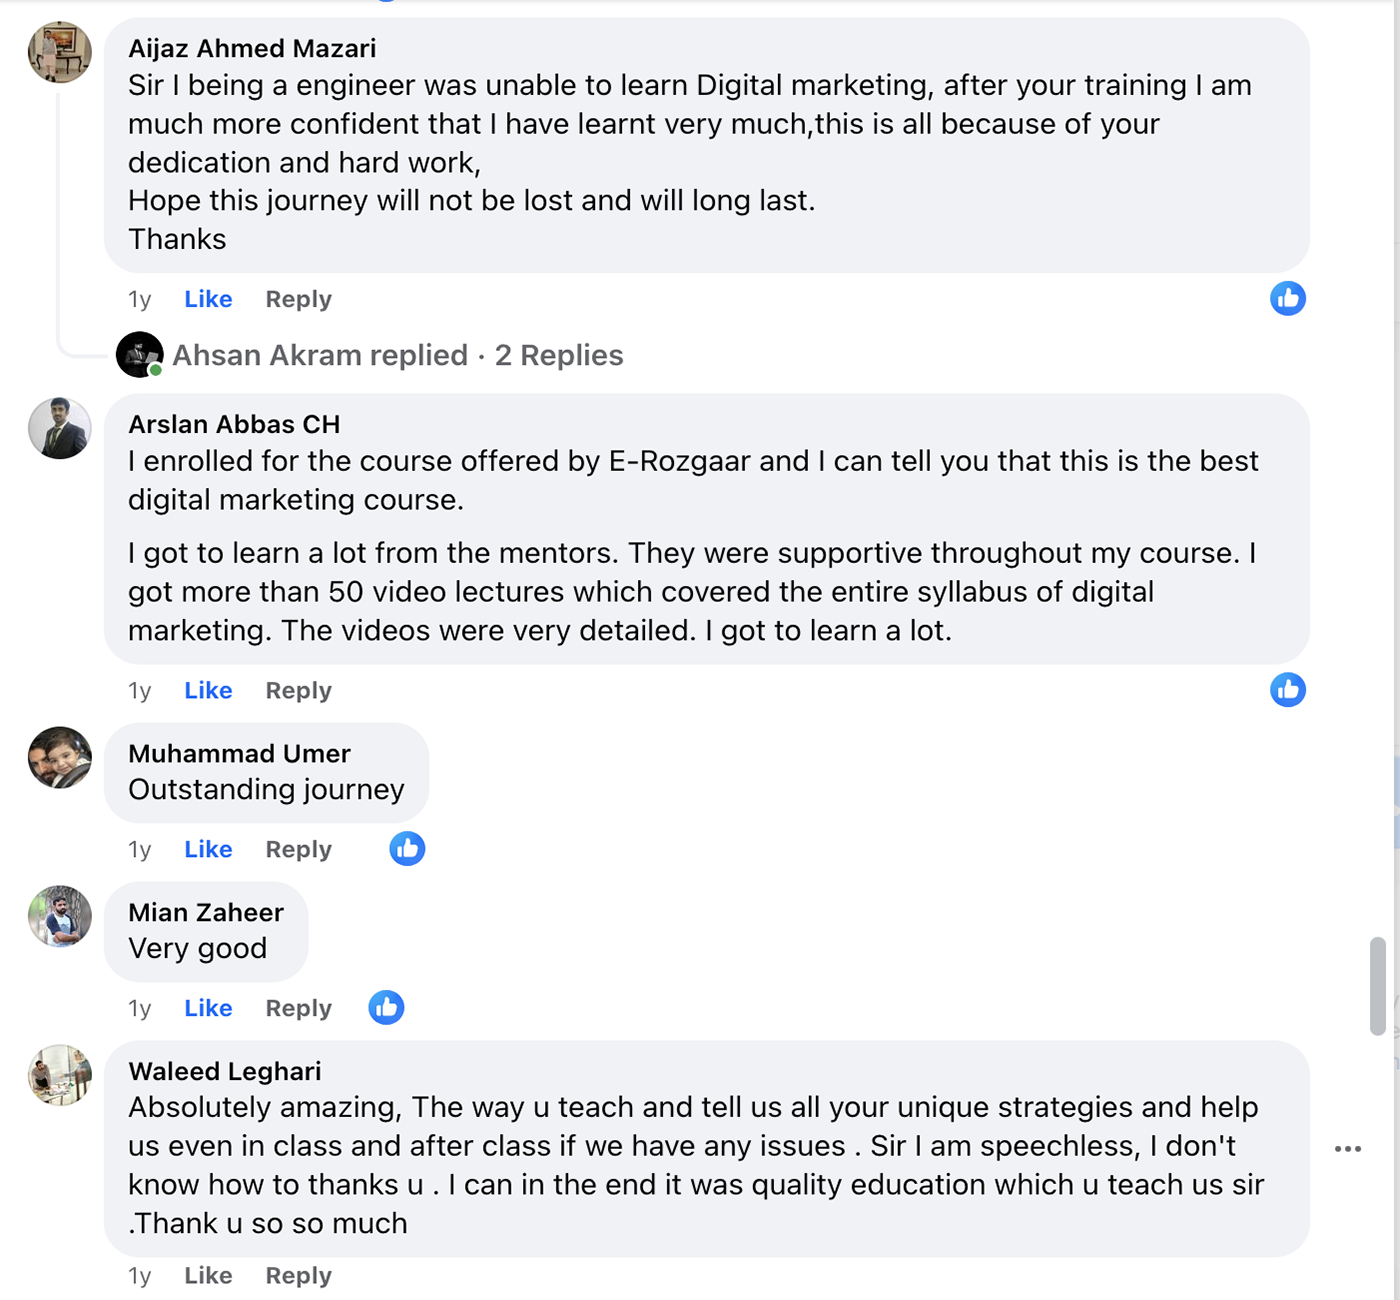Like Waleed Leghari's comment
The image size is (1400, 1300).
click(208, 1275)
